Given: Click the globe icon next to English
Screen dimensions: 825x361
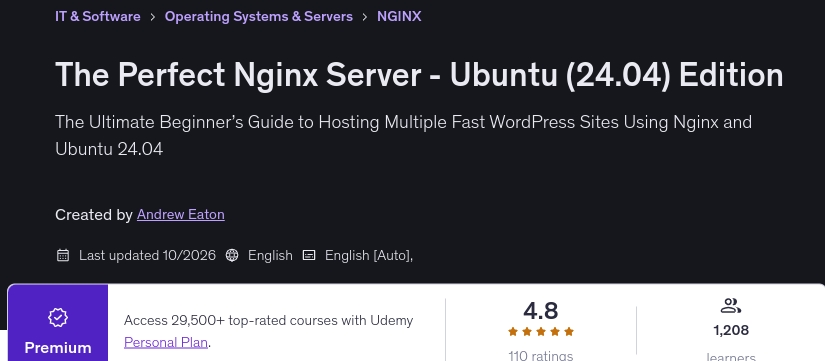Looking at the screenshot, I should pyautogui.click(x=232, y=256).
